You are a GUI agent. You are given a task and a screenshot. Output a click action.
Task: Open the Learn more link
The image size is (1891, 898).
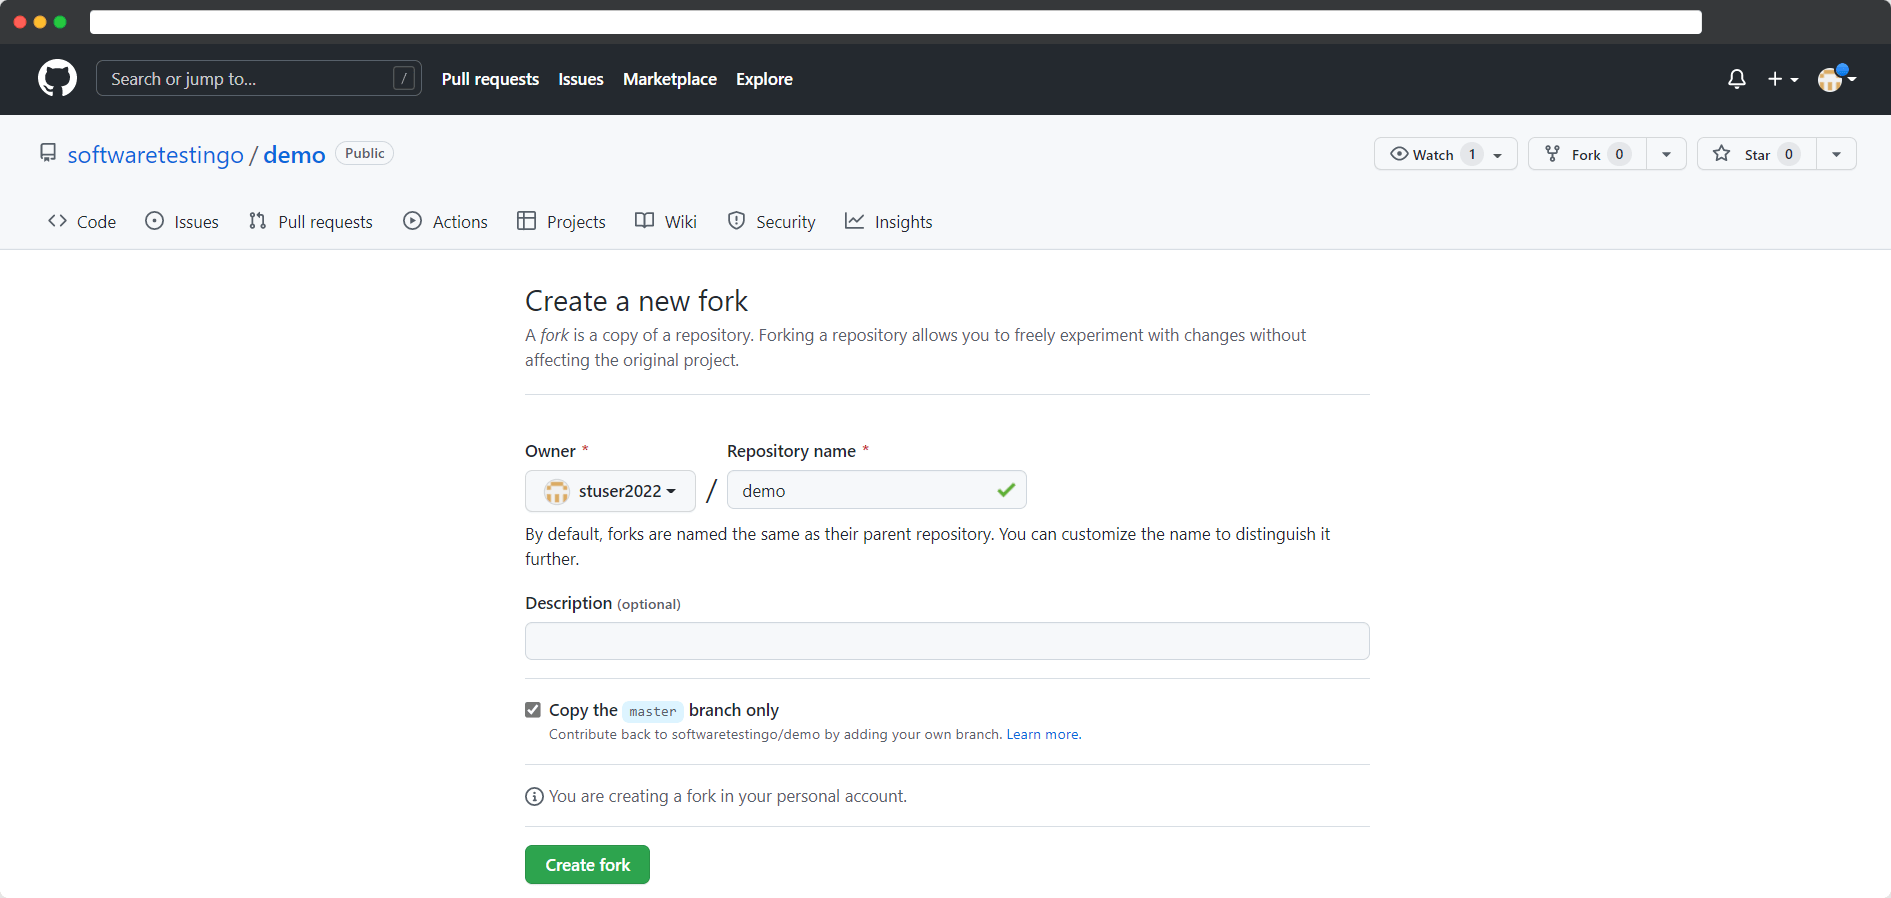coord(1044,734)
